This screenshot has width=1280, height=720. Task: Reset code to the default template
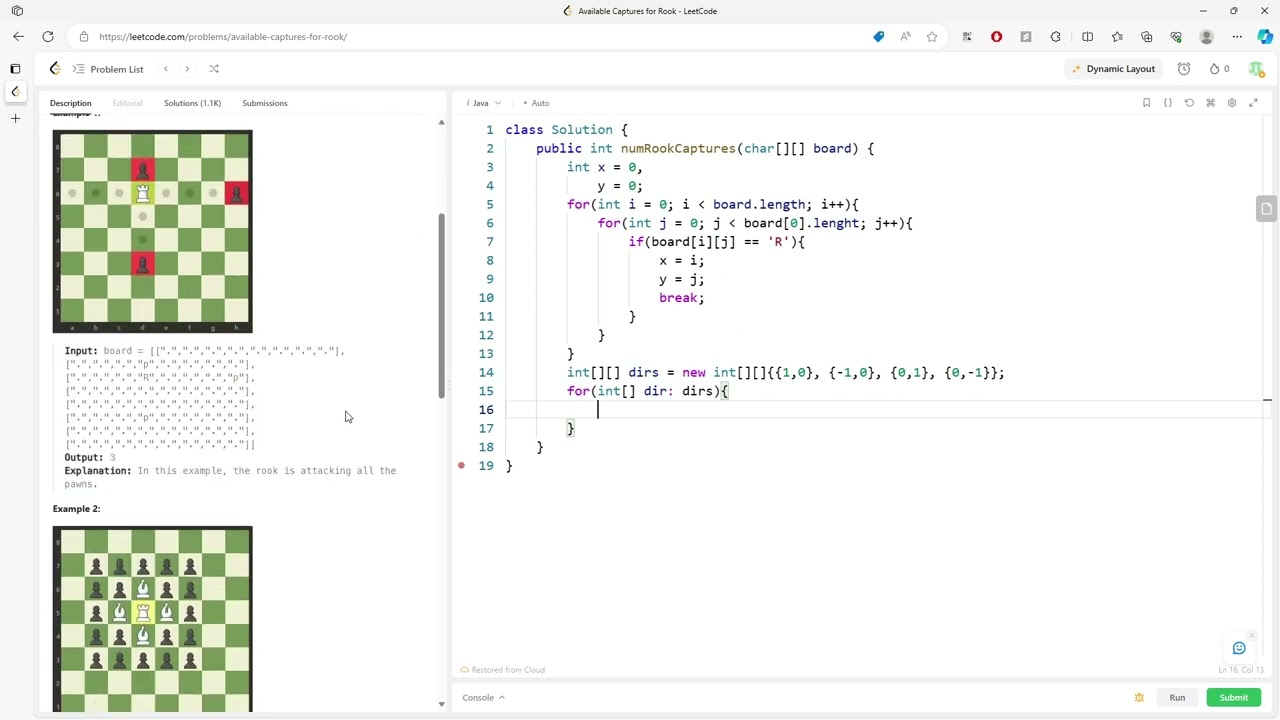pyautogui.click(x=1189, y=103)
